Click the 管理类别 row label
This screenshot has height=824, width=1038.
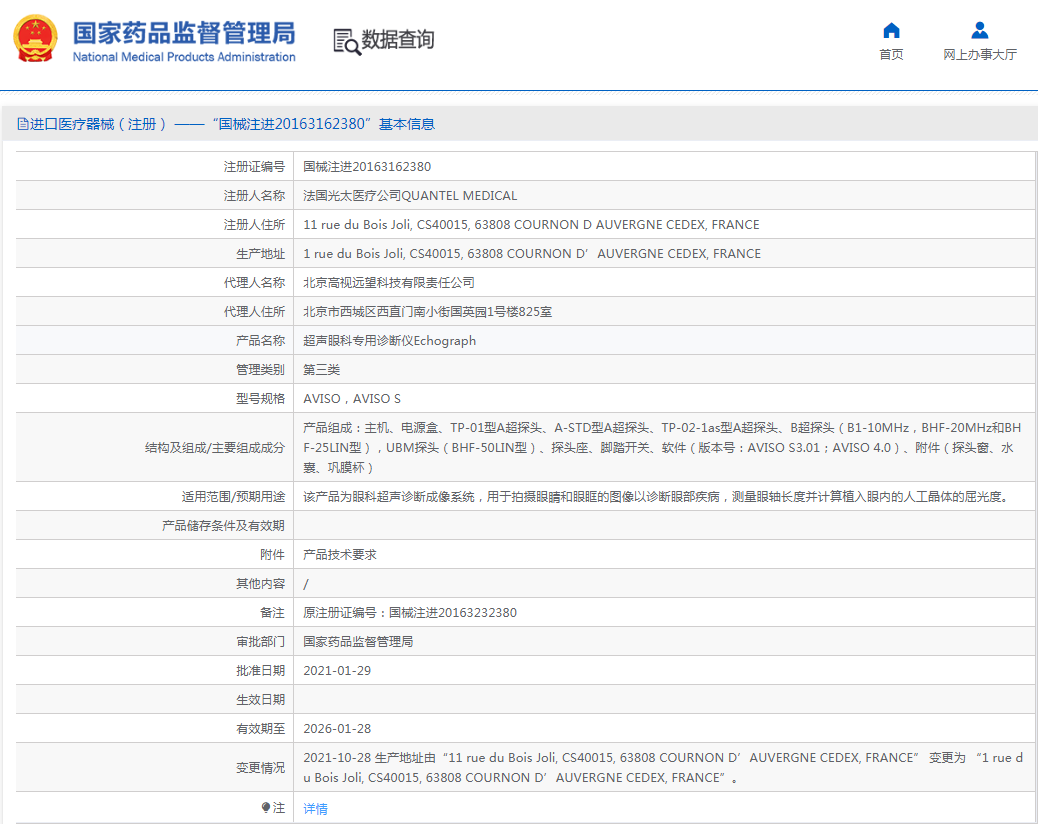tap(261, 370)
